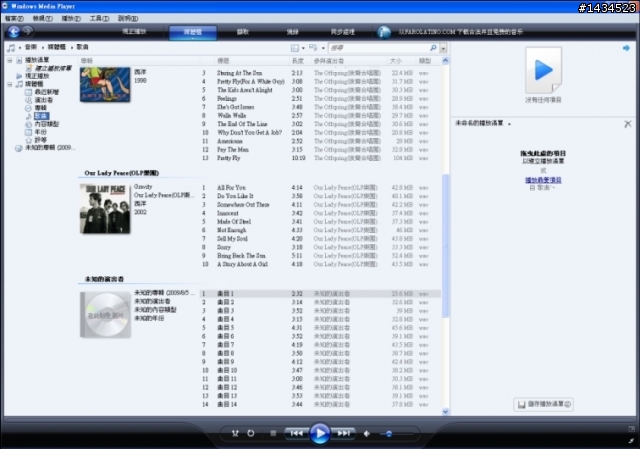Click the 播放喜愛項目 link

pos(543,180)
